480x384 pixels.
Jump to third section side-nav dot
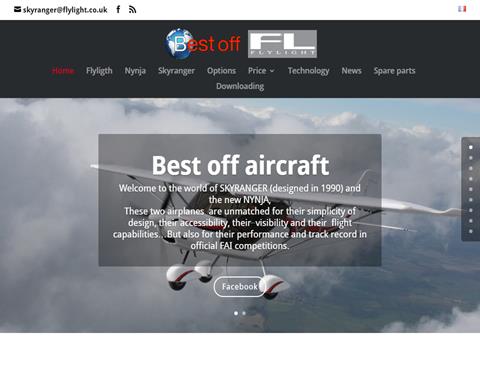(x=471, y=168)
